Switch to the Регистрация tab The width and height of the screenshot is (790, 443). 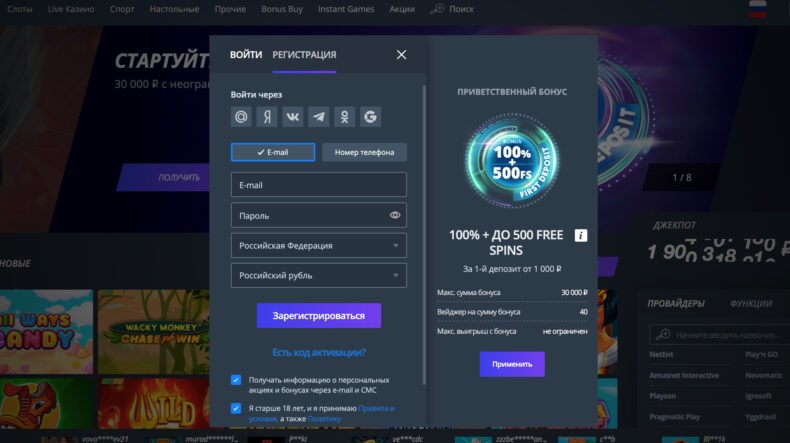pos(304,54)
